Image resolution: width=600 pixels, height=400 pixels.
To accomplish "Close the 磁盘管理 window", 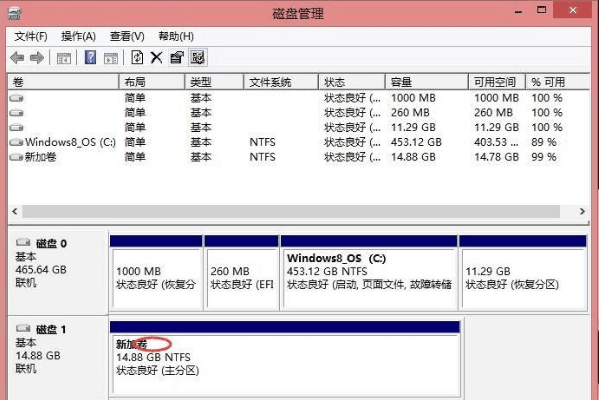I will 573,10.
